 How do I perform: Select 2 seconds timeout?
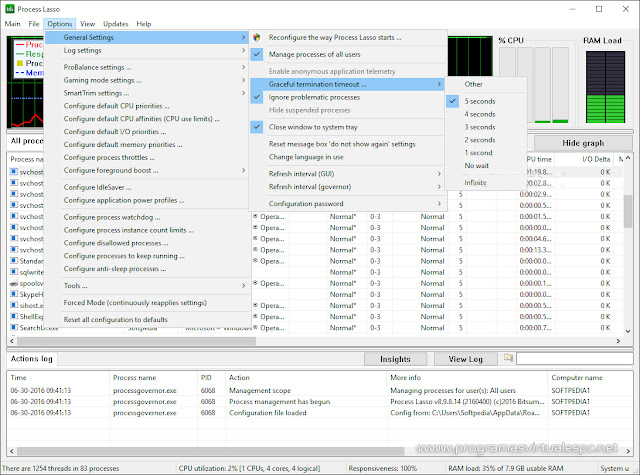(484, 140)
